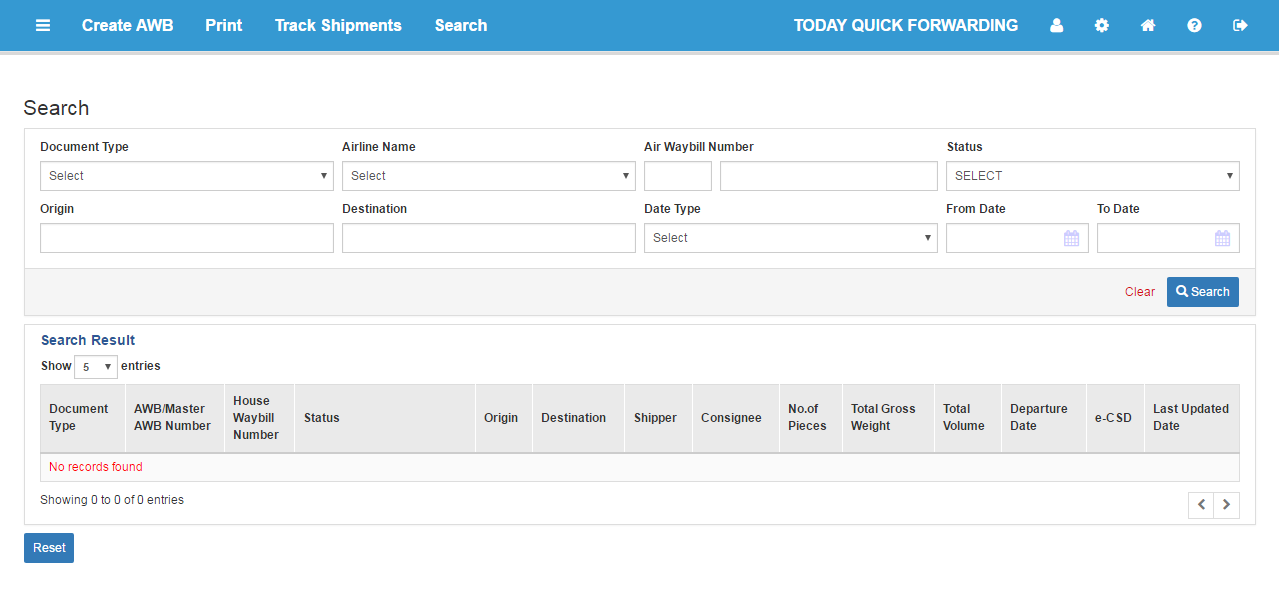
Task: Open Create AWB menu item
Action: point(127,25)
